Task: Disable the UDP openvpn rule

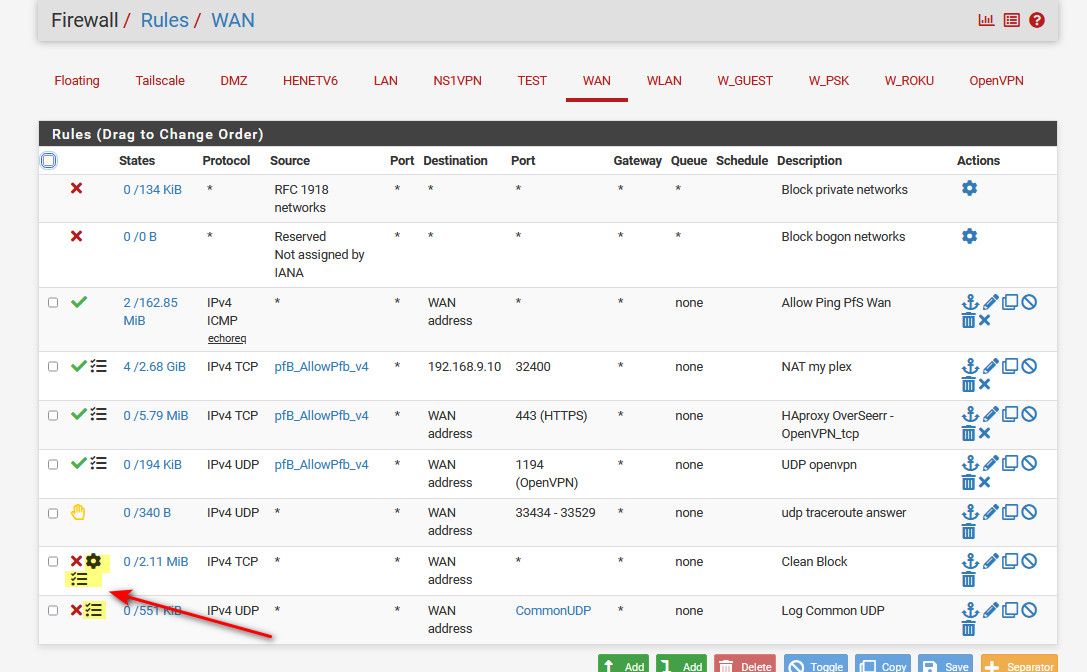Action: (x=1029, y=463)
